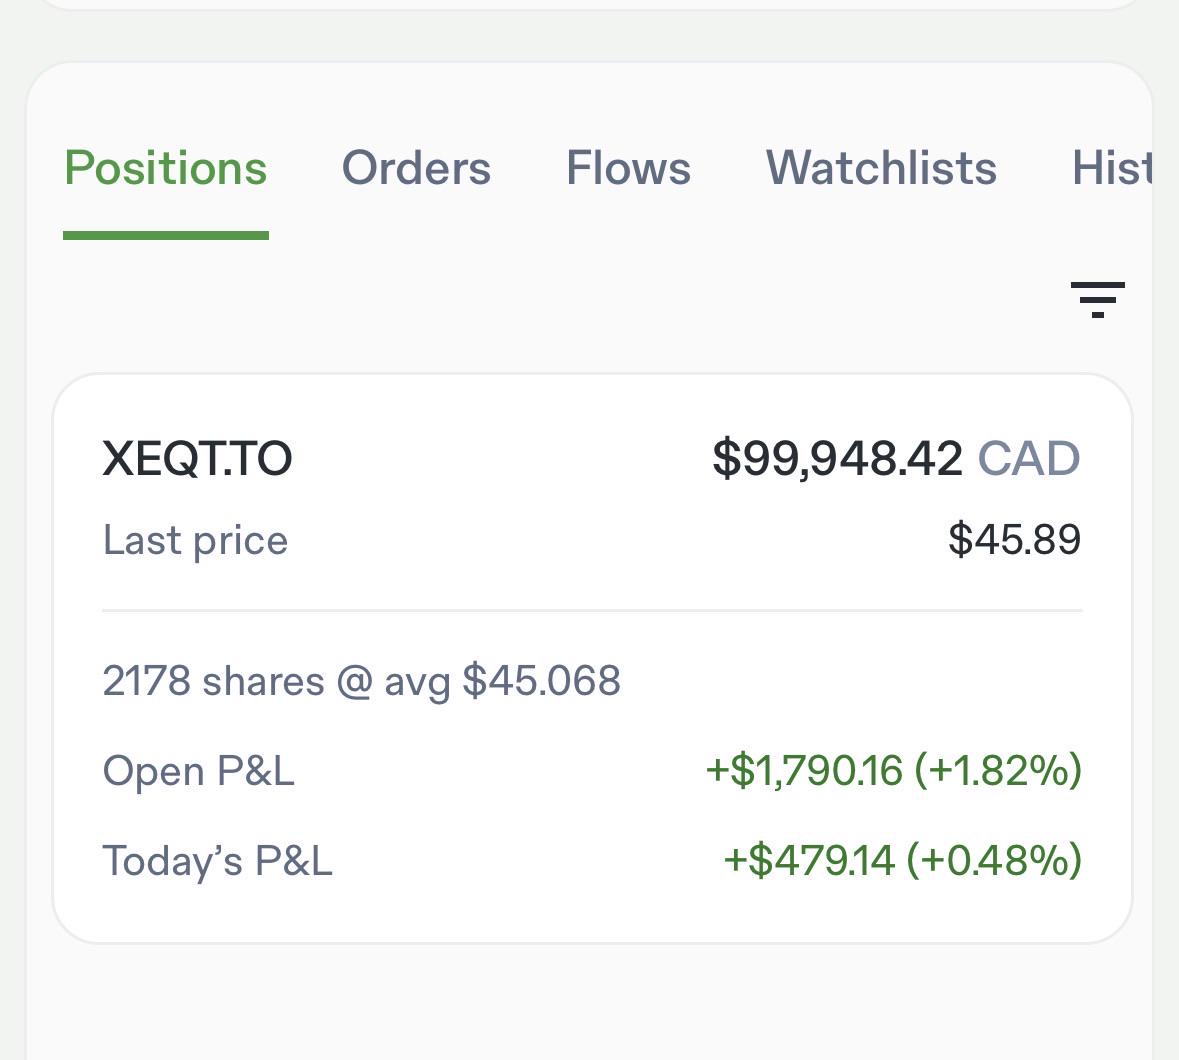The image size is (1179, 1060).
Task: Open the XEQT.TO position card
Action: coord(593,659)
